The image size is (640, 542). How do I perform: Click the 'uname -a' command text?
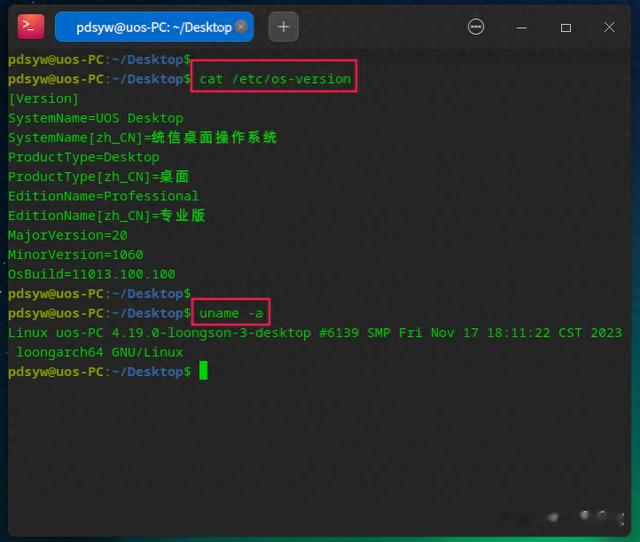[231, 313]
